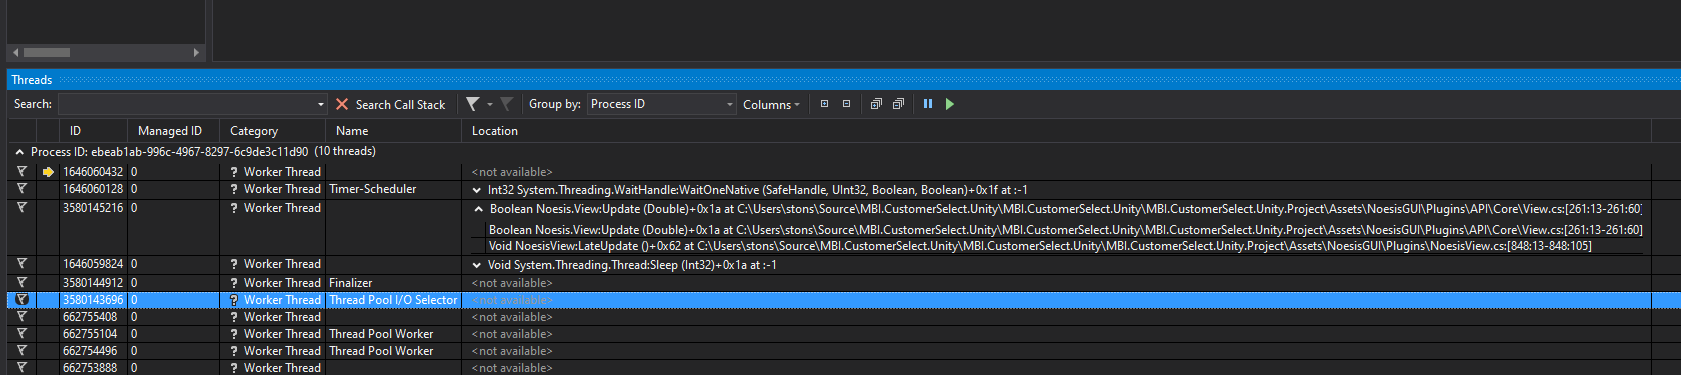Click question mark icon for Finalizer thread
This screenshot has height=375, width=1681.
(233, 283)
